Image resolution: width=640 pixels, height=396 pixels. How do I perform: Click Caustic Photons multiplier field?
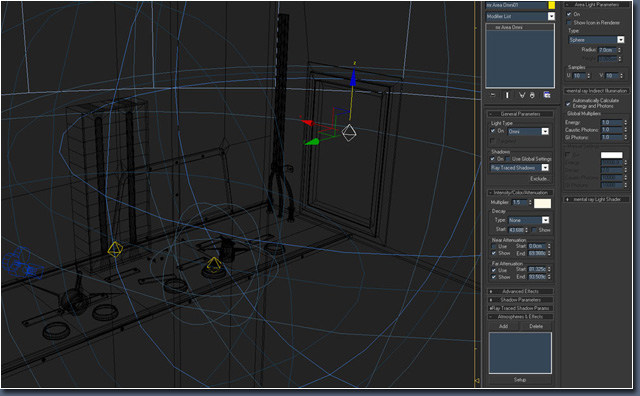(x=611, y=129)
